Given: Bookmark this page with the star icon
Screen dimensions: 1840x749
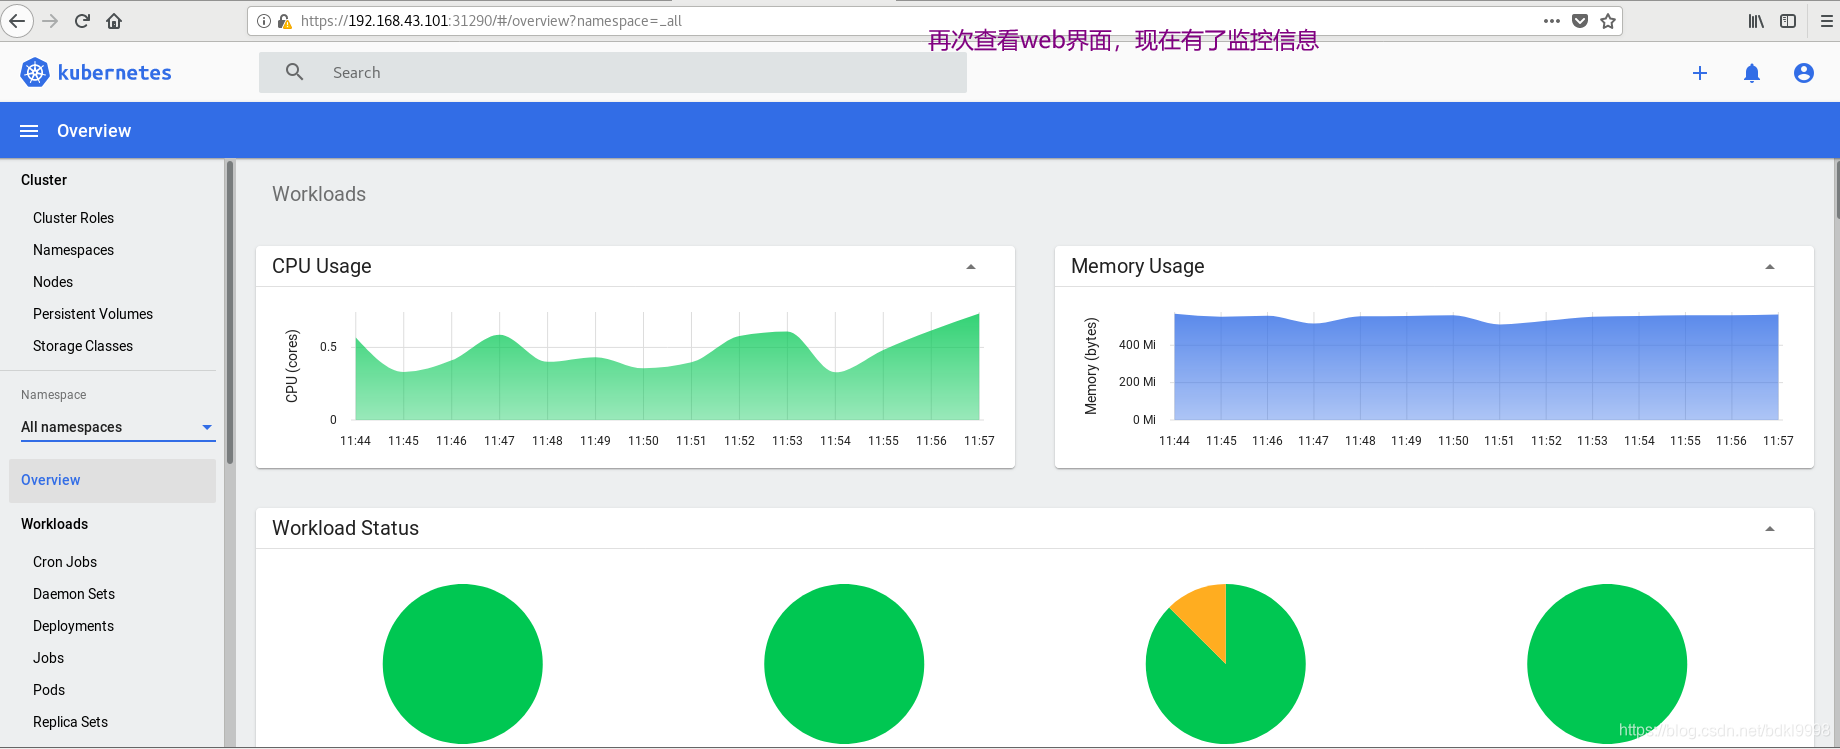Looking at the screenshot, I should (1608, 21).
